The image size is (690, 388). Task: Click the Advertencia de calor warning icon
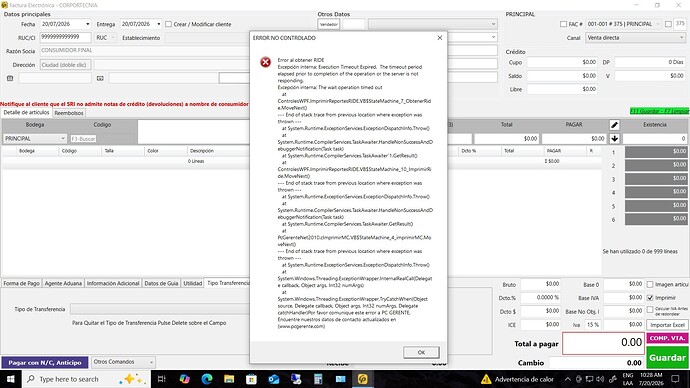pos(486,379)
